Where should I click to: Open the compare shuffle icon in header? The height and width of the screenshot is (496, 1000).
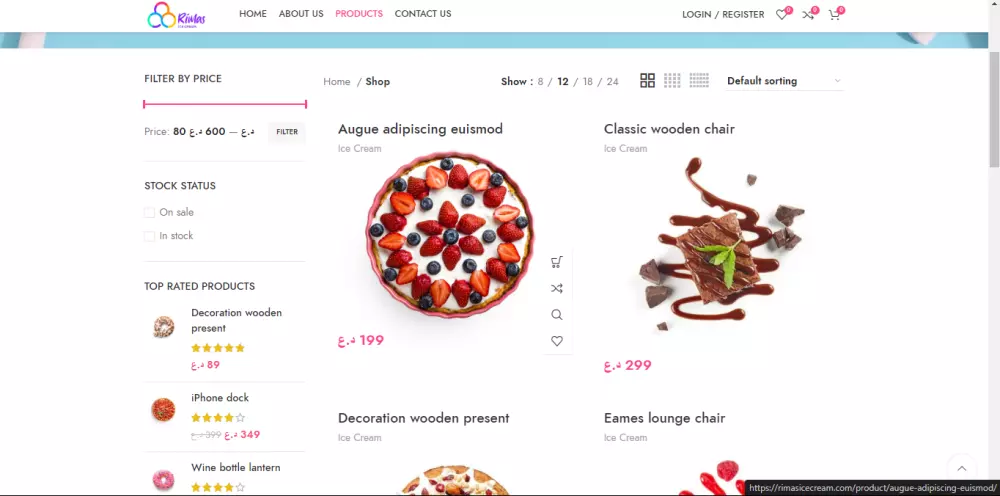[808, 15]
